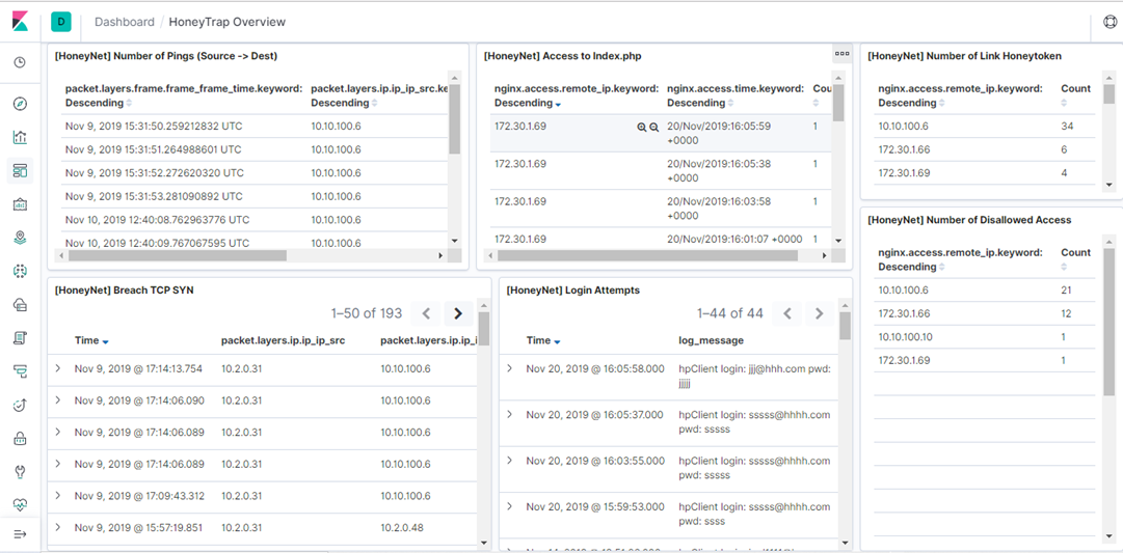
Task: Open Discover from the compass sidebar icon
Action: pos(20,104)
